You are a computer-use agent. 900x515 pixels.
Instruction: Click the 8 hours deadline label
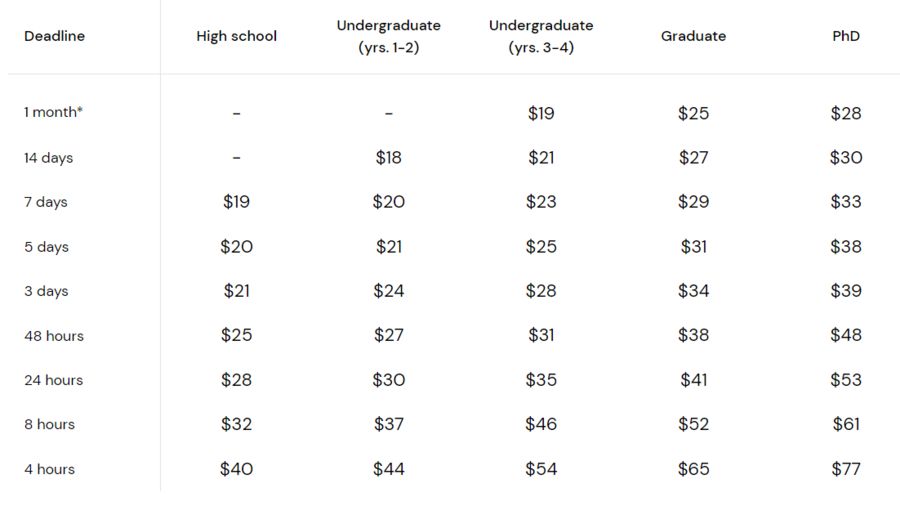point(49,424)
